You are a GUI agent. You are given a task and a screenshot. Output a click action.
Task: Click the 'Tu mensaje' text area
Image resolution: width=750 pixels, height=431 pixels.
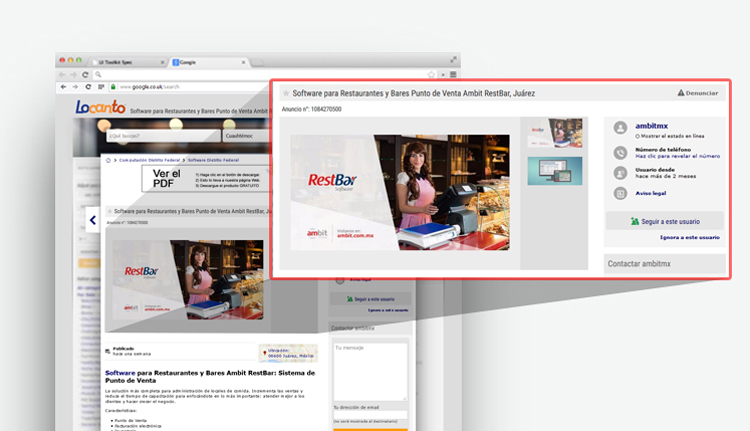click(370, 372)
